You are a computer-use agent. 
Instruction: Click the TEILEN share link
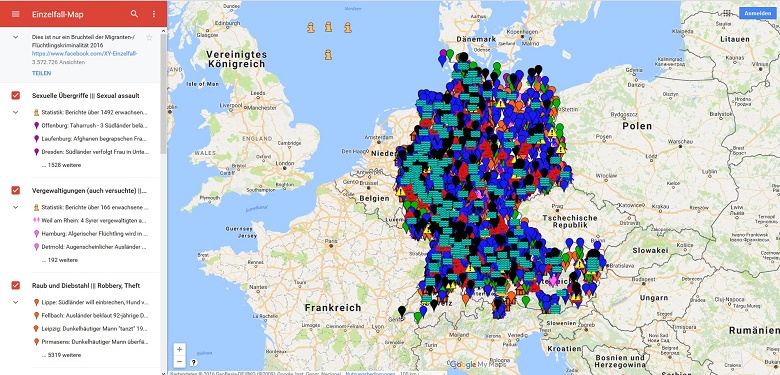pos(41,73)
